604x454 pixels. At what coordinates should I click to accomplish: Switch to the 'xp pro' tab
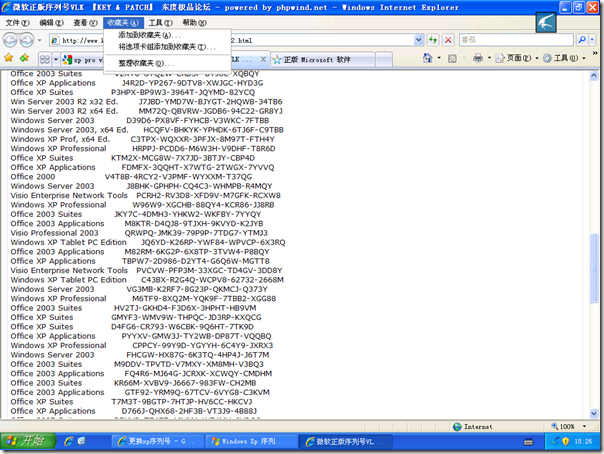click(x=83, y=60)
